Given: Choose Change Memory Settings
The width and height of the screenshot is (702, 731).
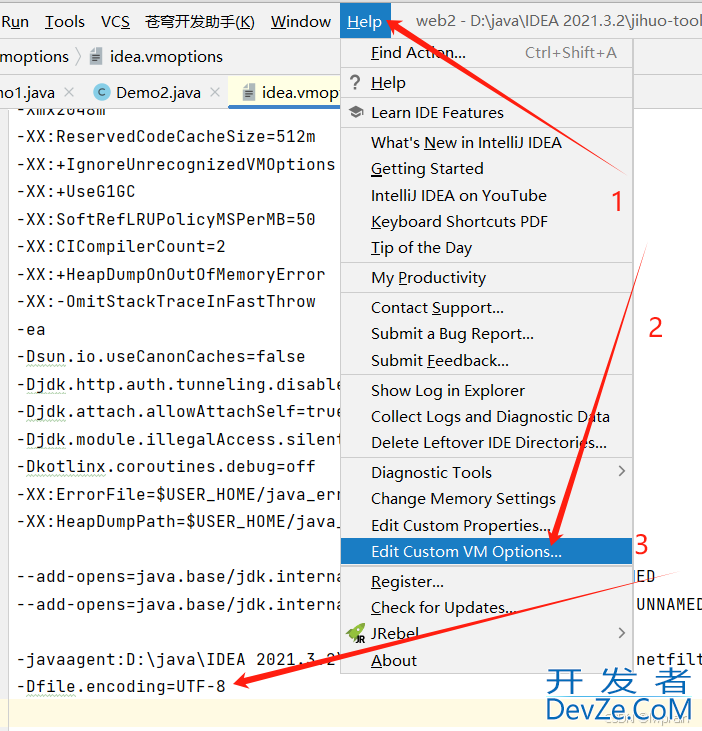Looking at the screenshot, I should click(486, 499).
